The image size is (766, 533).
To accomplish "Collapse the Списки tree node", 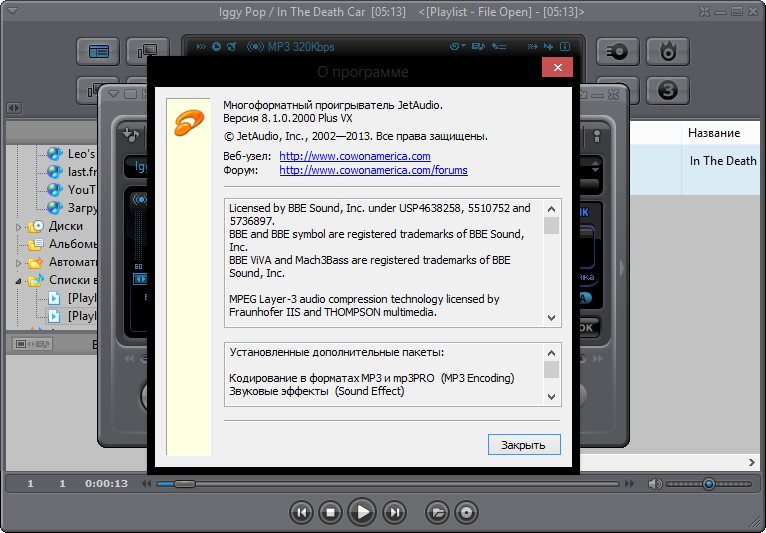I will click(19, 281).
